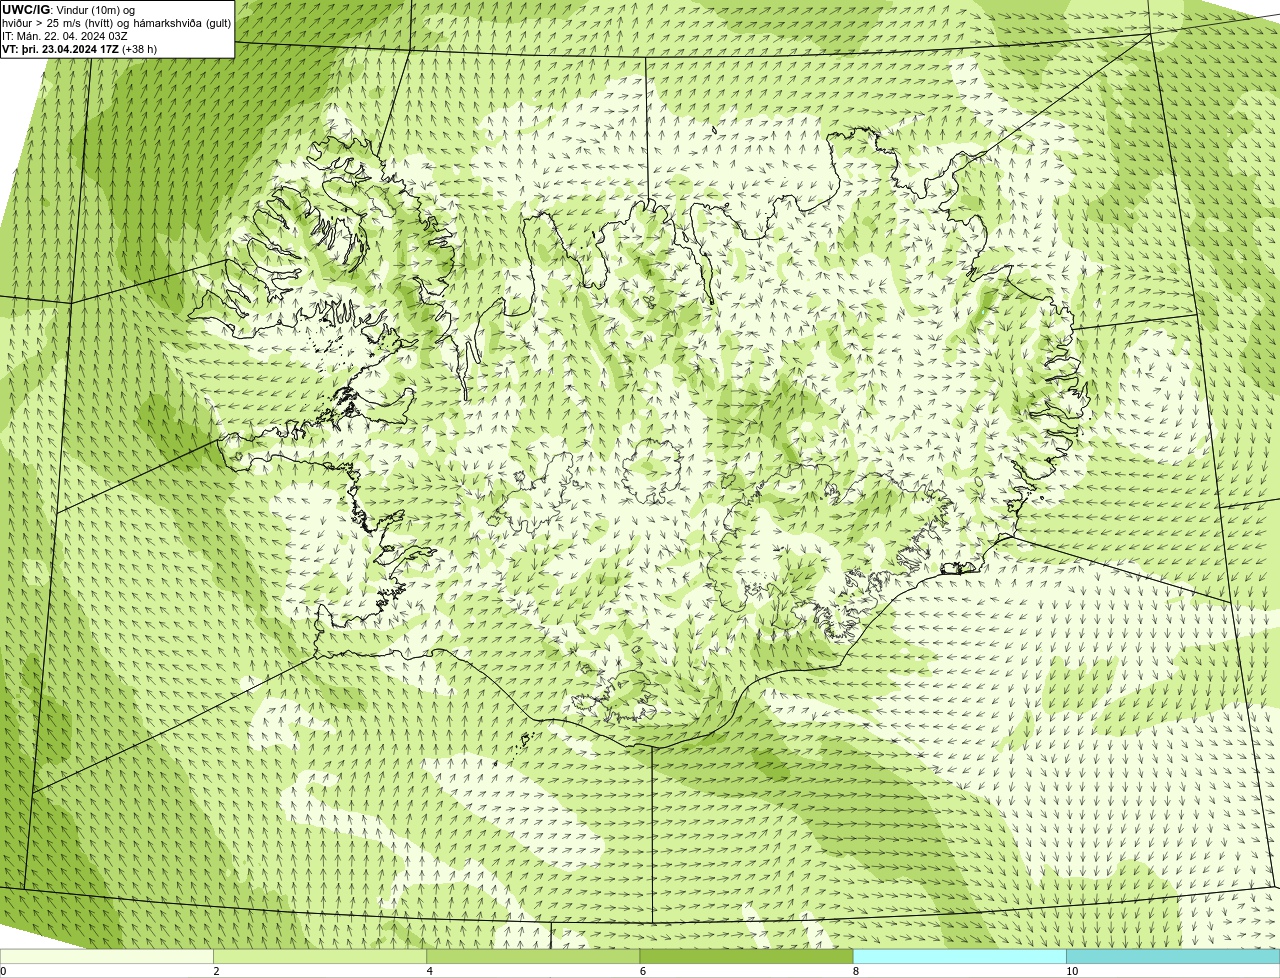Click the legend tick label '2'
The width and height of the screenshot is (1280, 978).
(216, 971)
